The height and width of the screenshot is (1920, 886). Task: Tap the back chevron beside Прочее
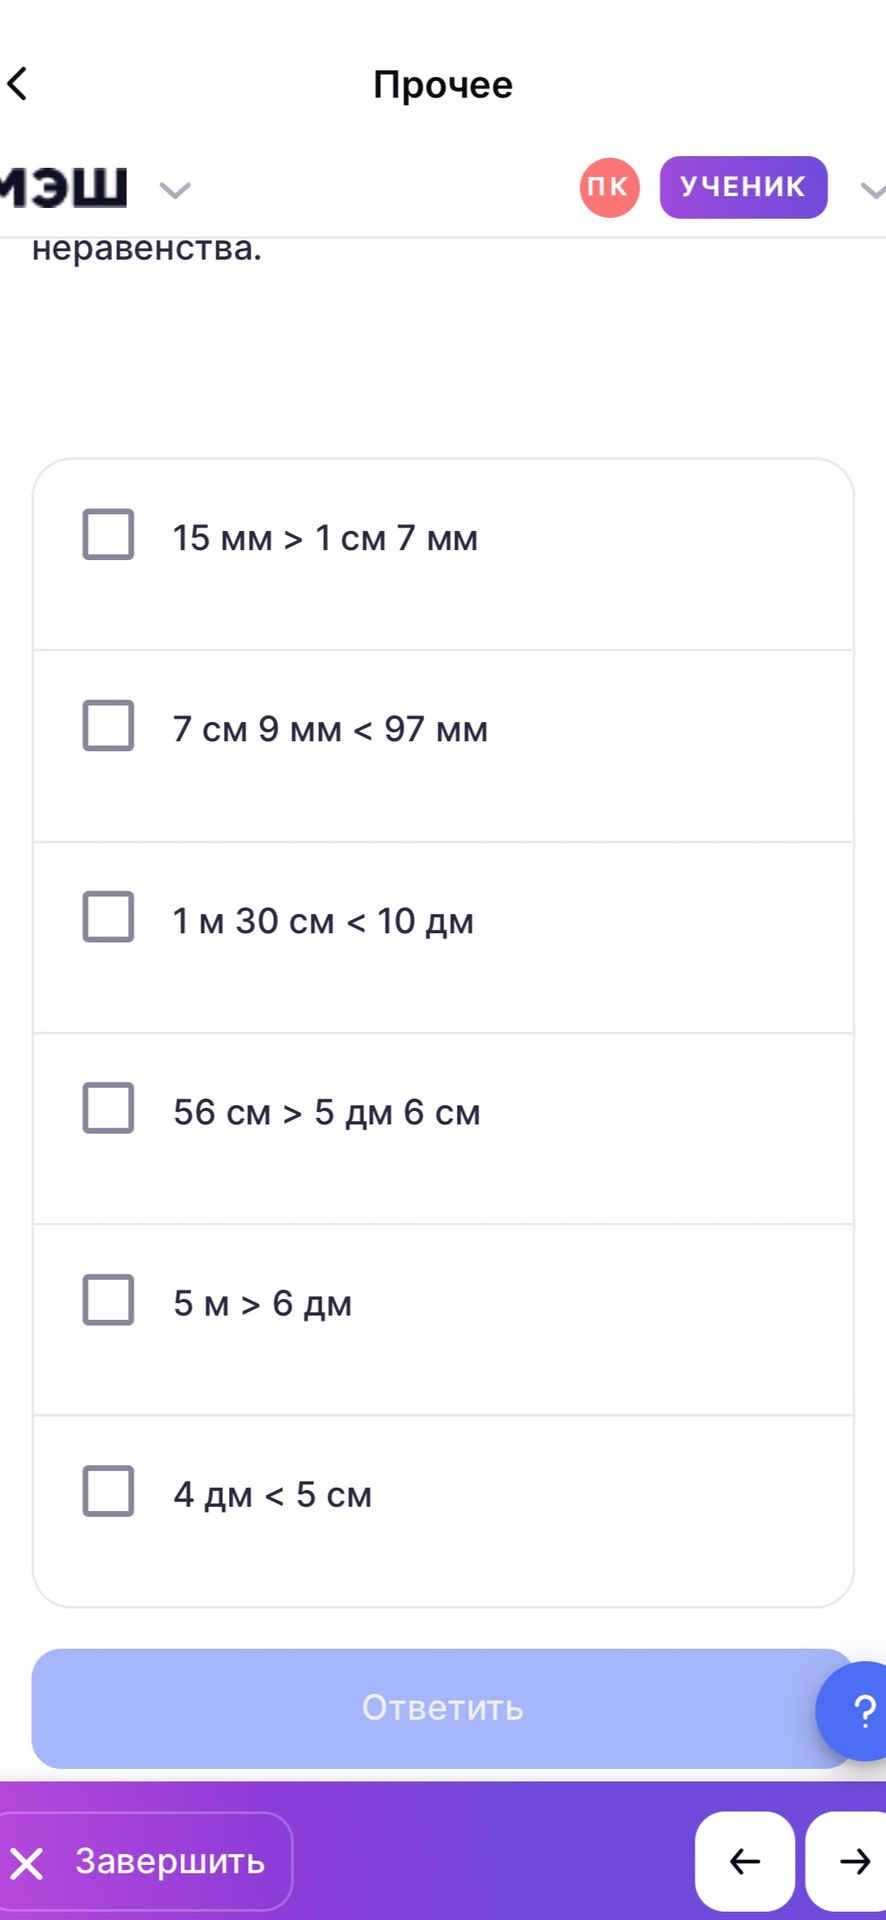pos(17,84)
